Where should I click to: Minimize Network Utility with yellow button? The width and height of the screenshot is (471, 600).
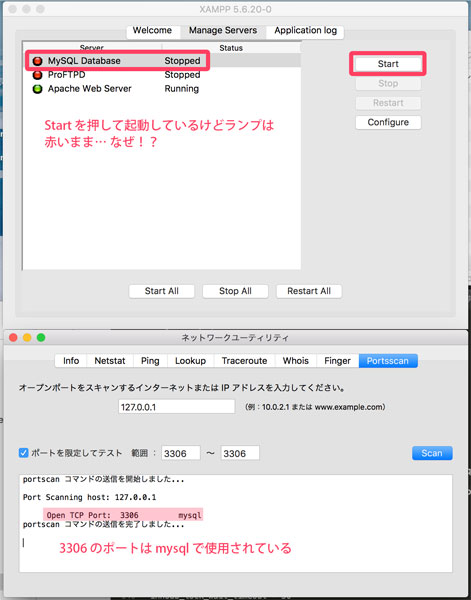[x=27, y=338]
